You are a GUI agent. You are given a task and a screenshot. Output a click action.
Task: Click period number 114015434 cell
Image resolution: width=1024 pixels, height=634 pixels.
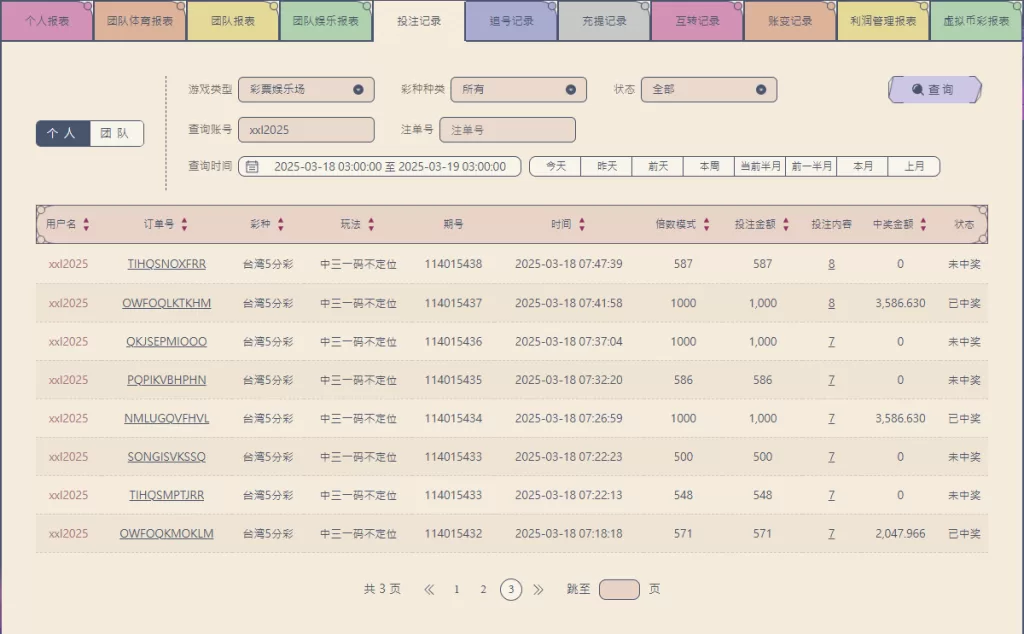coord(453,419)
